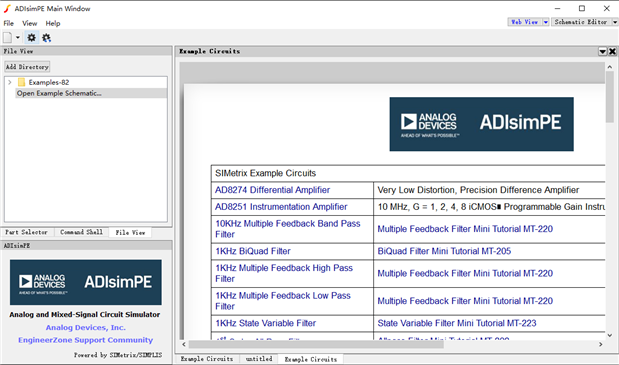Click the ADIsimPE banner in web view
The width and height of the screenshot is (619, 365).
[482, 124]
